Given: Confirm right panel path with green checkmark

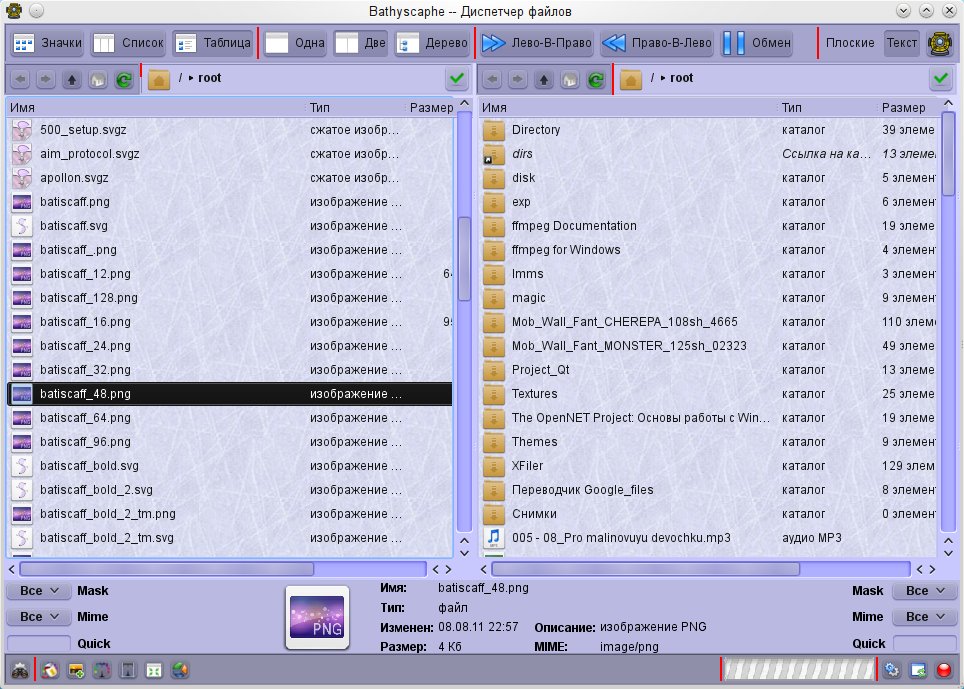Looking at the screenshot, I should (941, 79).
